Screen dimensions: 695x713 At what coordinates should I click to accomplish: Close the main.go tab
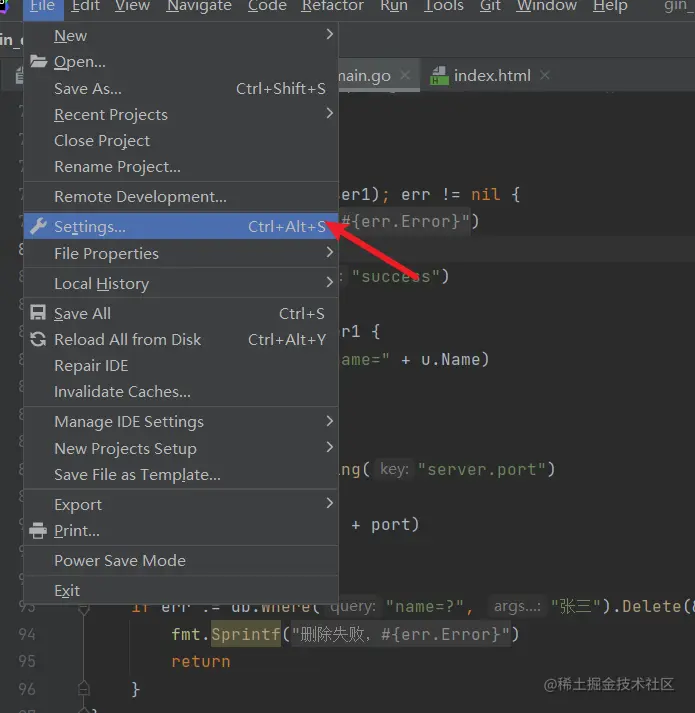[405, 75]
